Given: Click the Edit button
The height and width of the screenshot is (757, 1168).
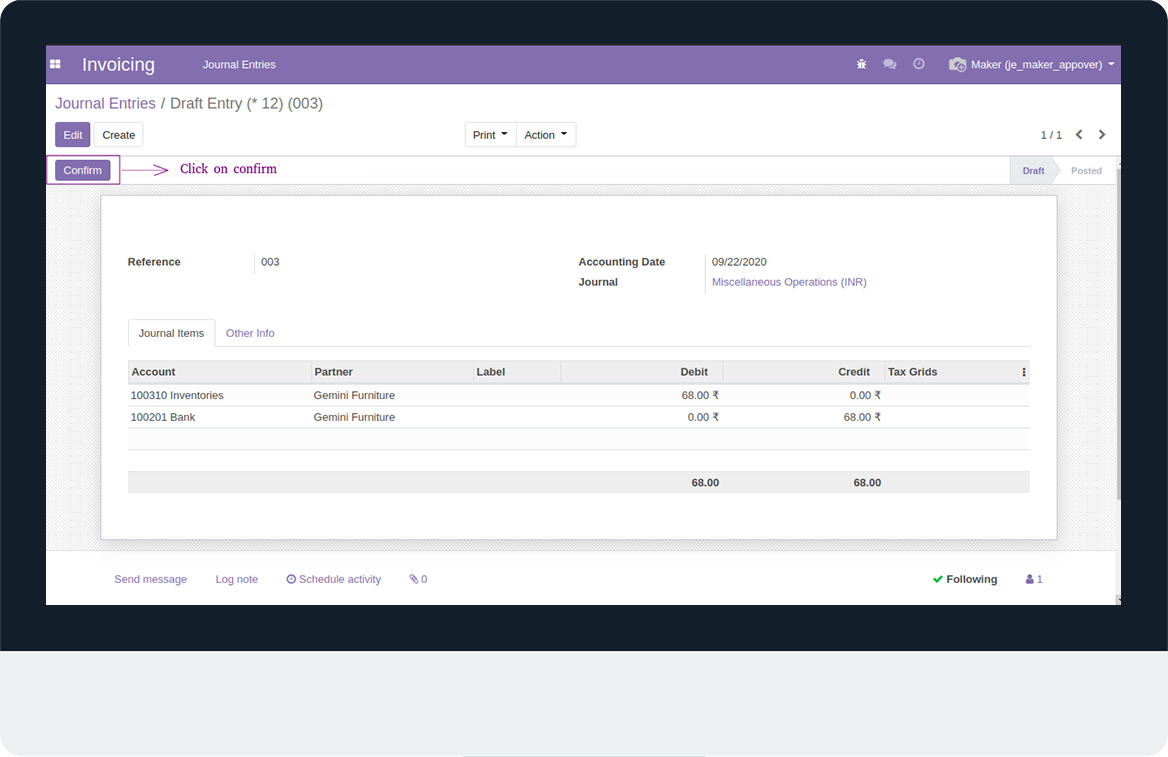Looking at the screenshot, I should coord(73,135).
